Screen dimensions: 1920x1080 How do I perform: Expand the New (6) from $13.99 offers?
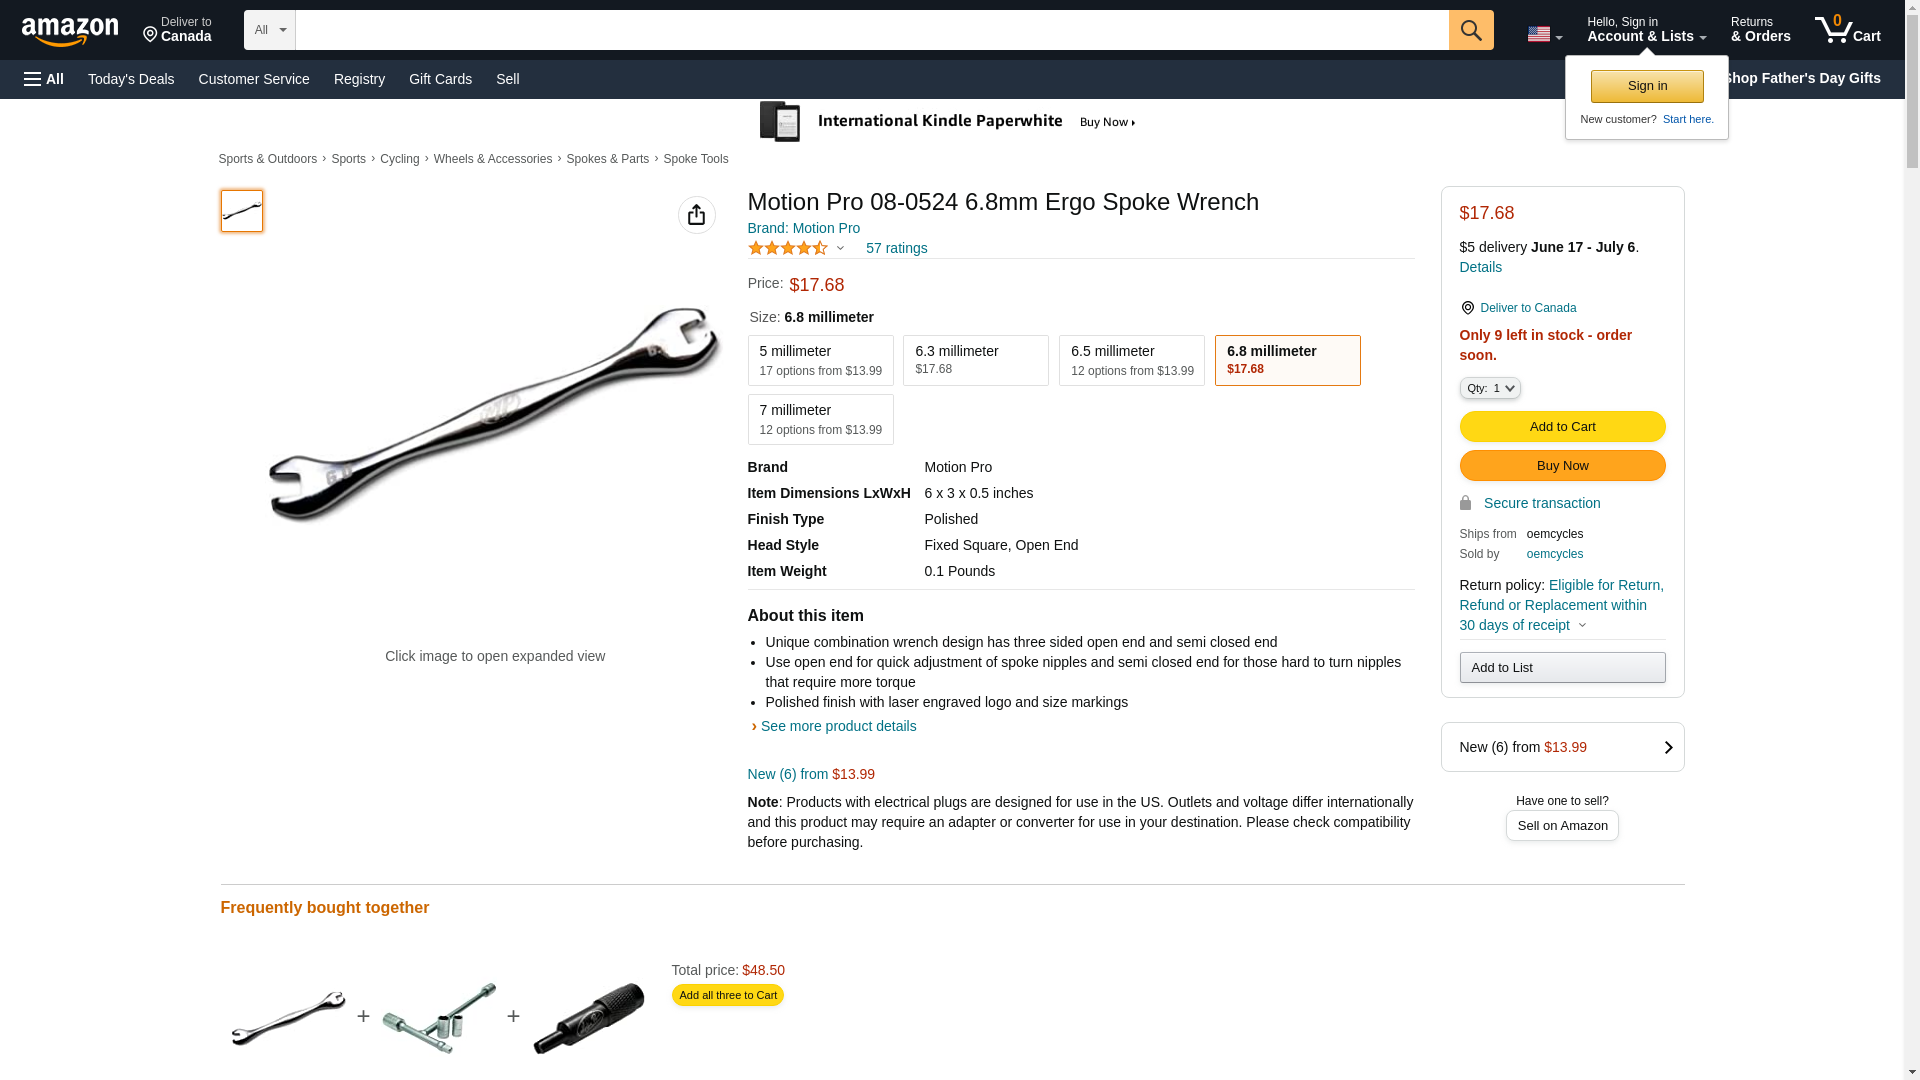tap(1561, 747)
